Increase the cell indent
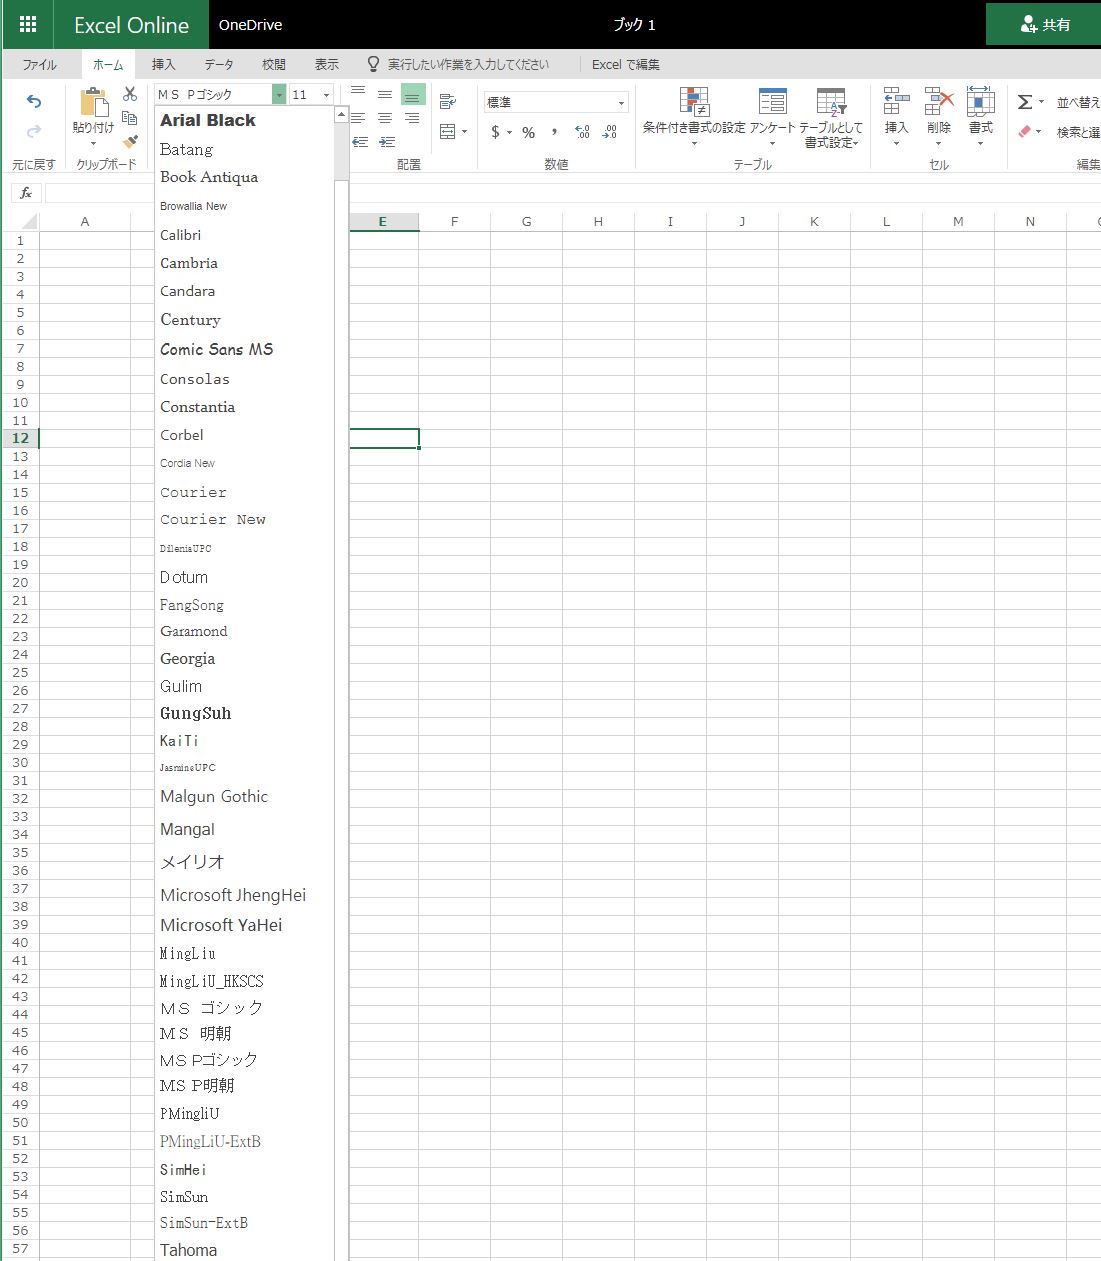Image resolution: width=1101 pixels, height=1261 pixels. click(387, 142)
